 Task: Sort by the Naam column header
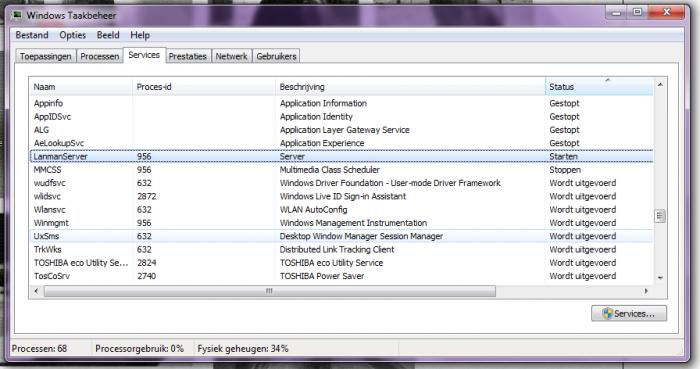[x=81, y=87]
